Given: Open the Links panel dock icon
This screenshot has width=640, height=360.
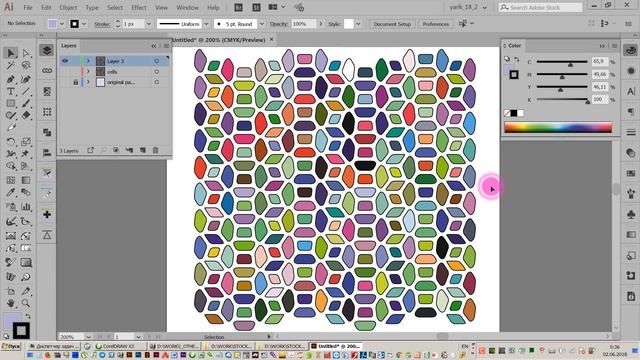Looking at the screenshot, I should click(x=47, y=71).
